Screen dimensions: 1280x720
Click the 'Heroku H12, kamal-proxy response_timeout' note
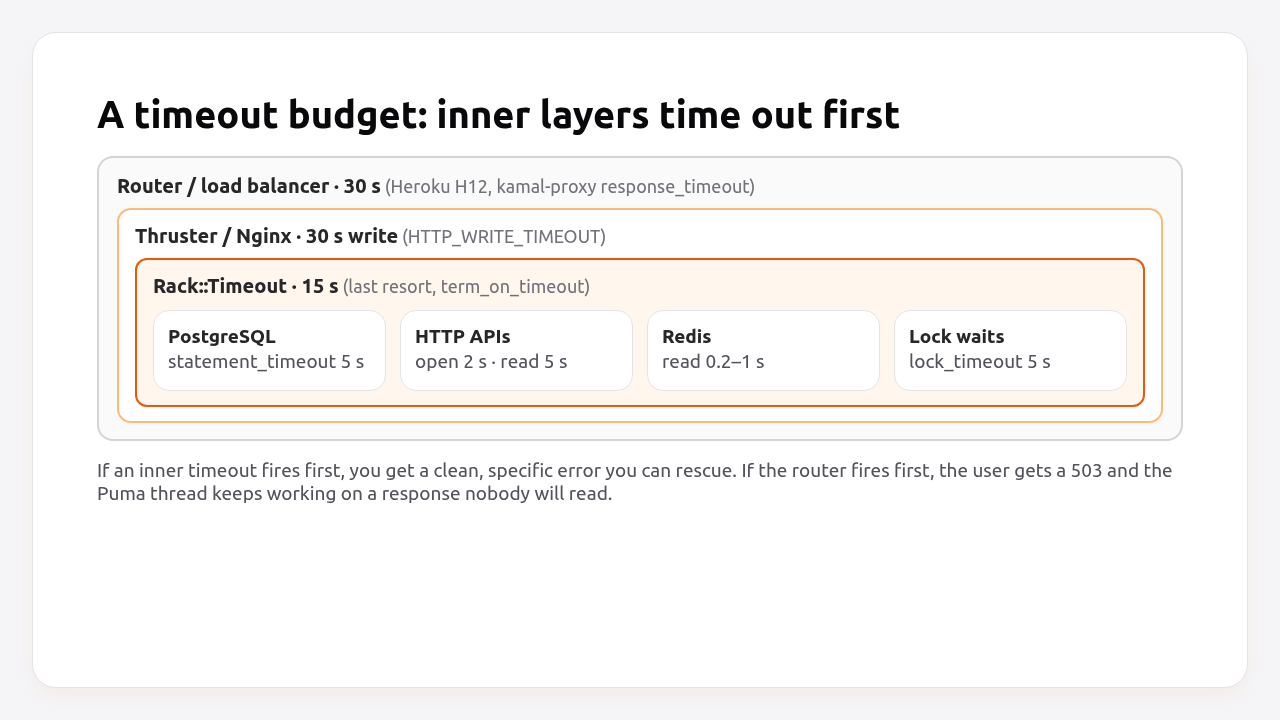tap(570, 187)
